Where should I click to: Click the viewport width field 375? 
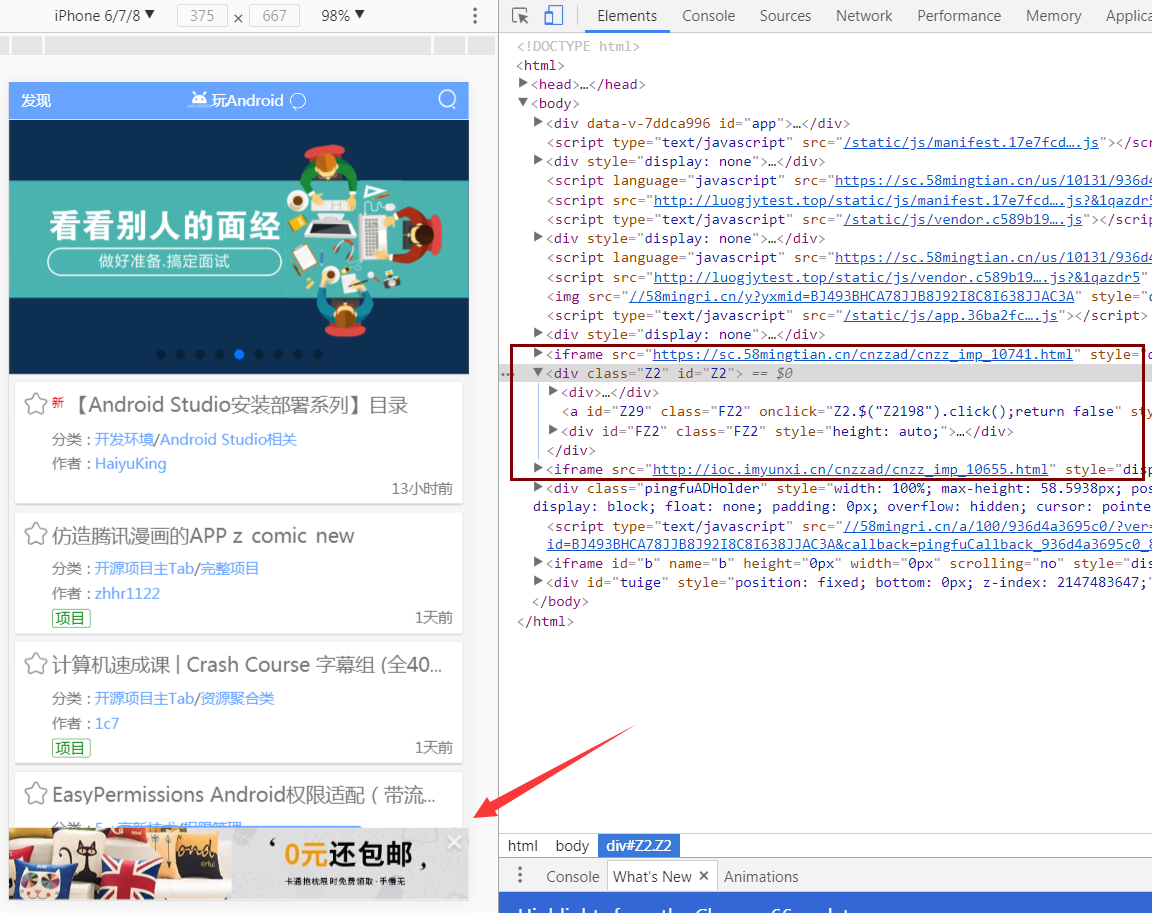click(201, 15)
